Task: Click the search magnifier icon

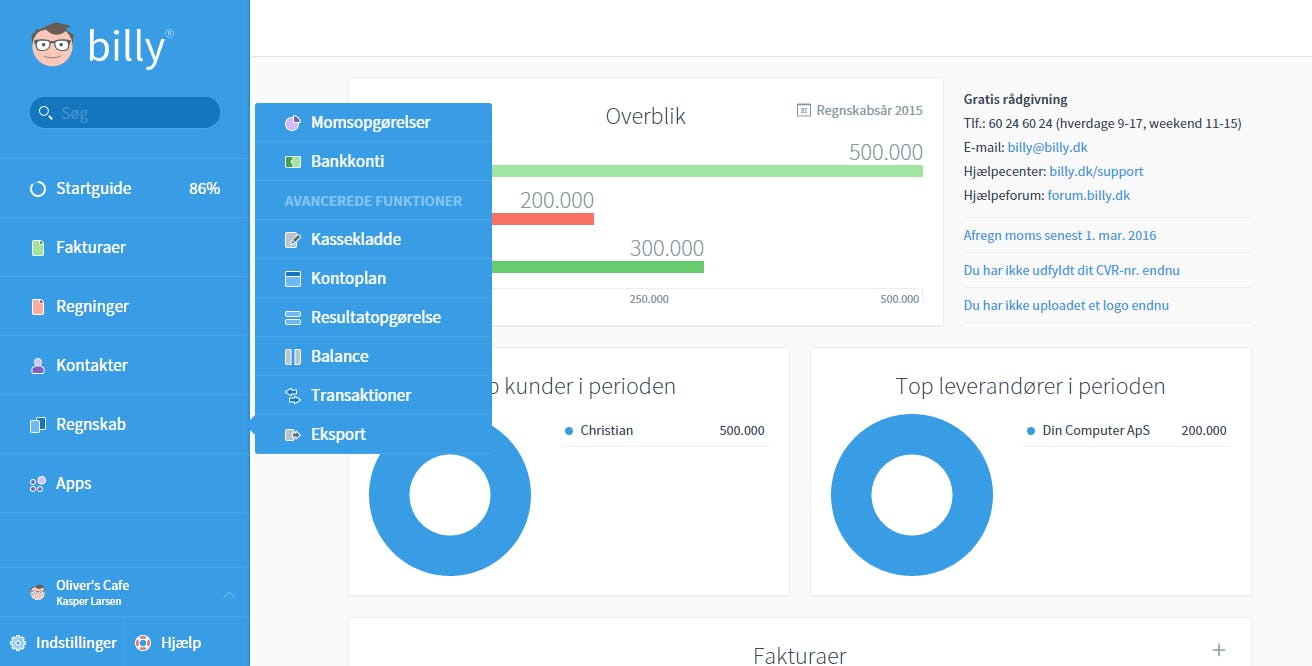Action: coord(45,113)
